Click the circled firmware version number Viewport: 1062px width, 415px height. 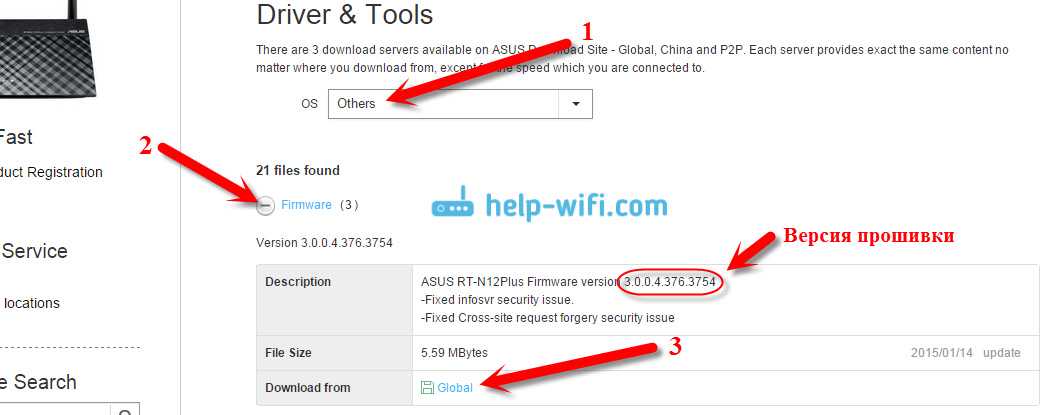click(671, 282)
